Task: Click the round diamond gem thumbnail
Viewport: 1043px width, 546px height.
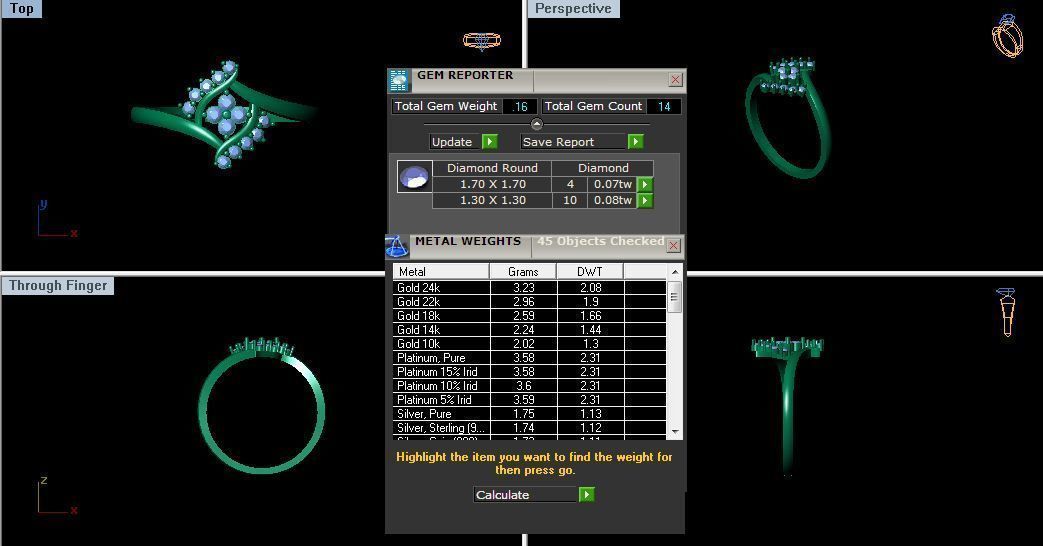Action: click(x=414, y=177)
